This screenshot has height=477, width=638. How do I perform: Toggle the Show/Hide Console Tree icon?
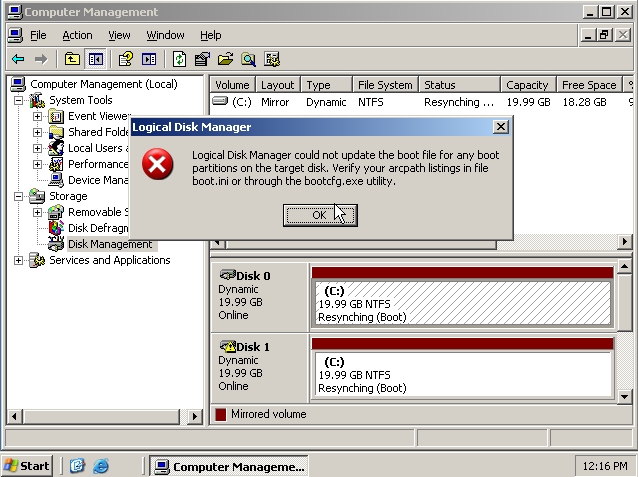pyautogui.click(x=96, y=59)
